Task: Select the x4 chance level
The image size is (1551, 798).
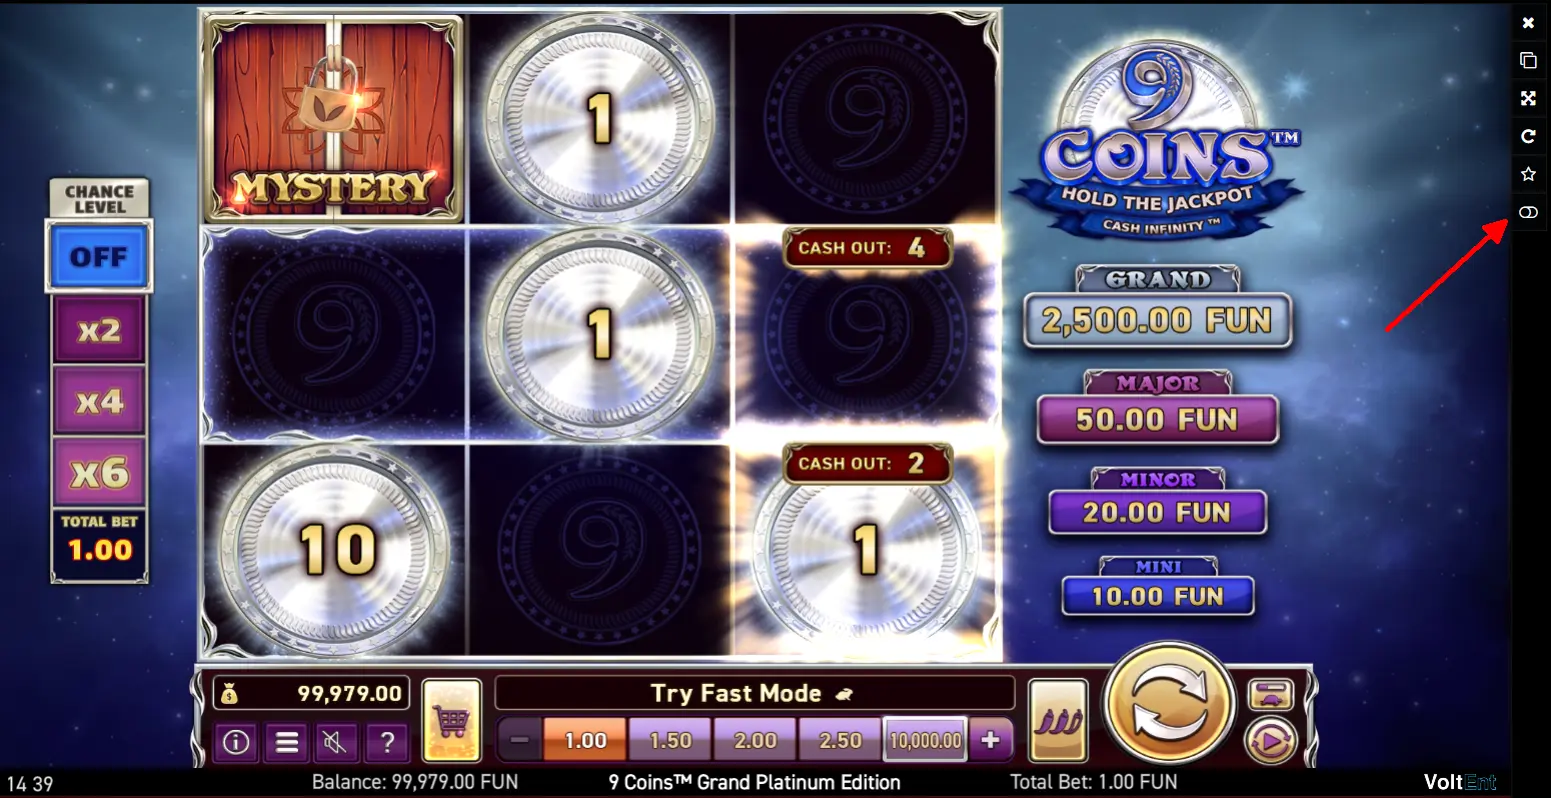Action: (99, 401)
